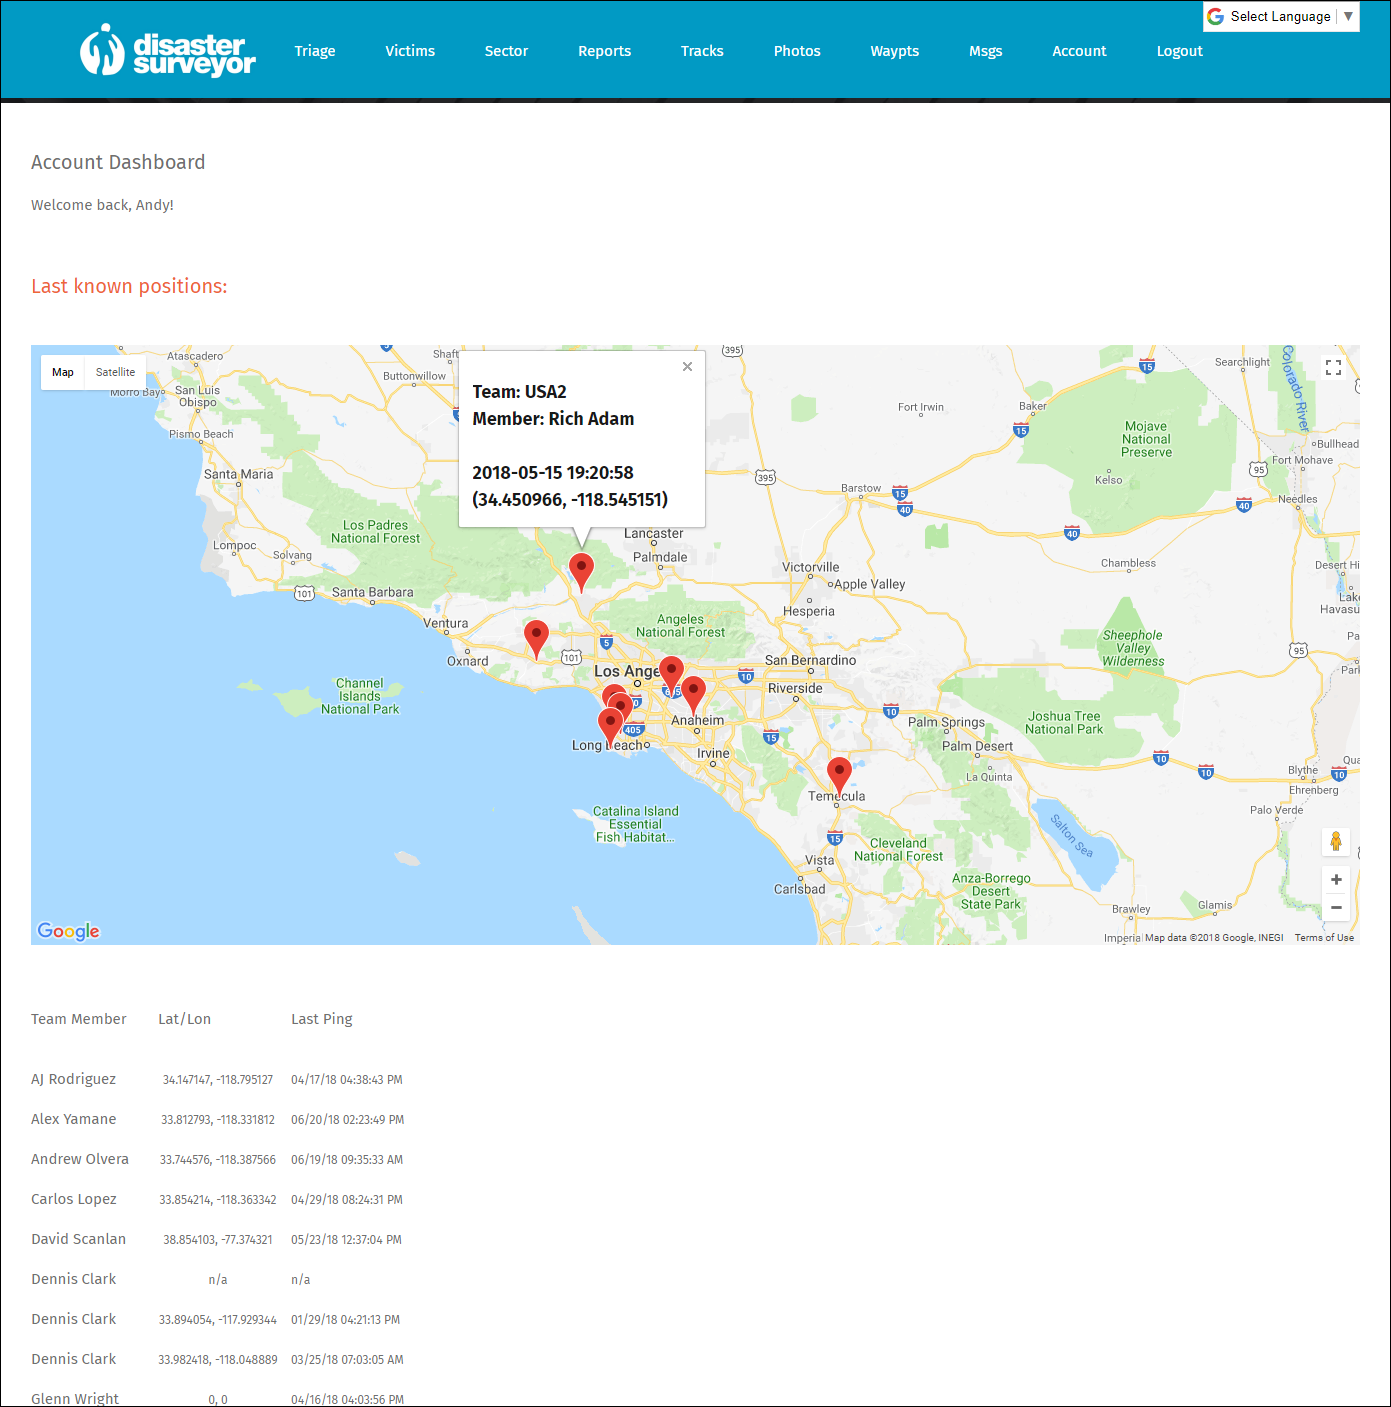Image resolution: width=1391 pixels, height=1407 pixels.
Task: Open the Msgs menu
Action: 985,51
